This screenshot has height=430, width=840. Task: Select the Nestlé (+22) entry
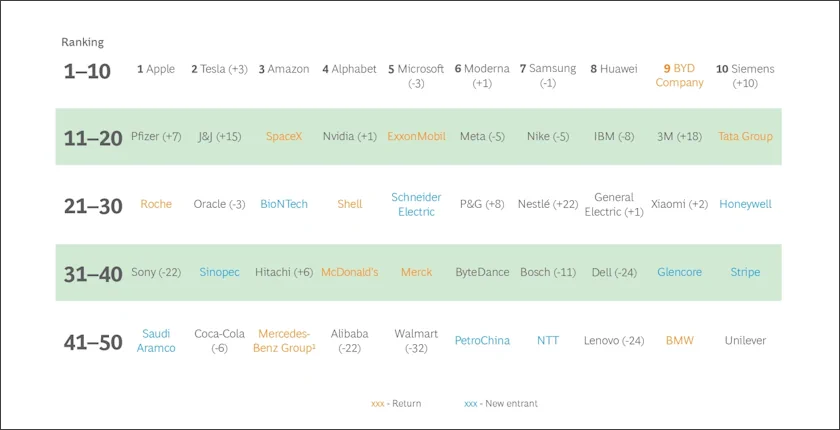[548, 204]
